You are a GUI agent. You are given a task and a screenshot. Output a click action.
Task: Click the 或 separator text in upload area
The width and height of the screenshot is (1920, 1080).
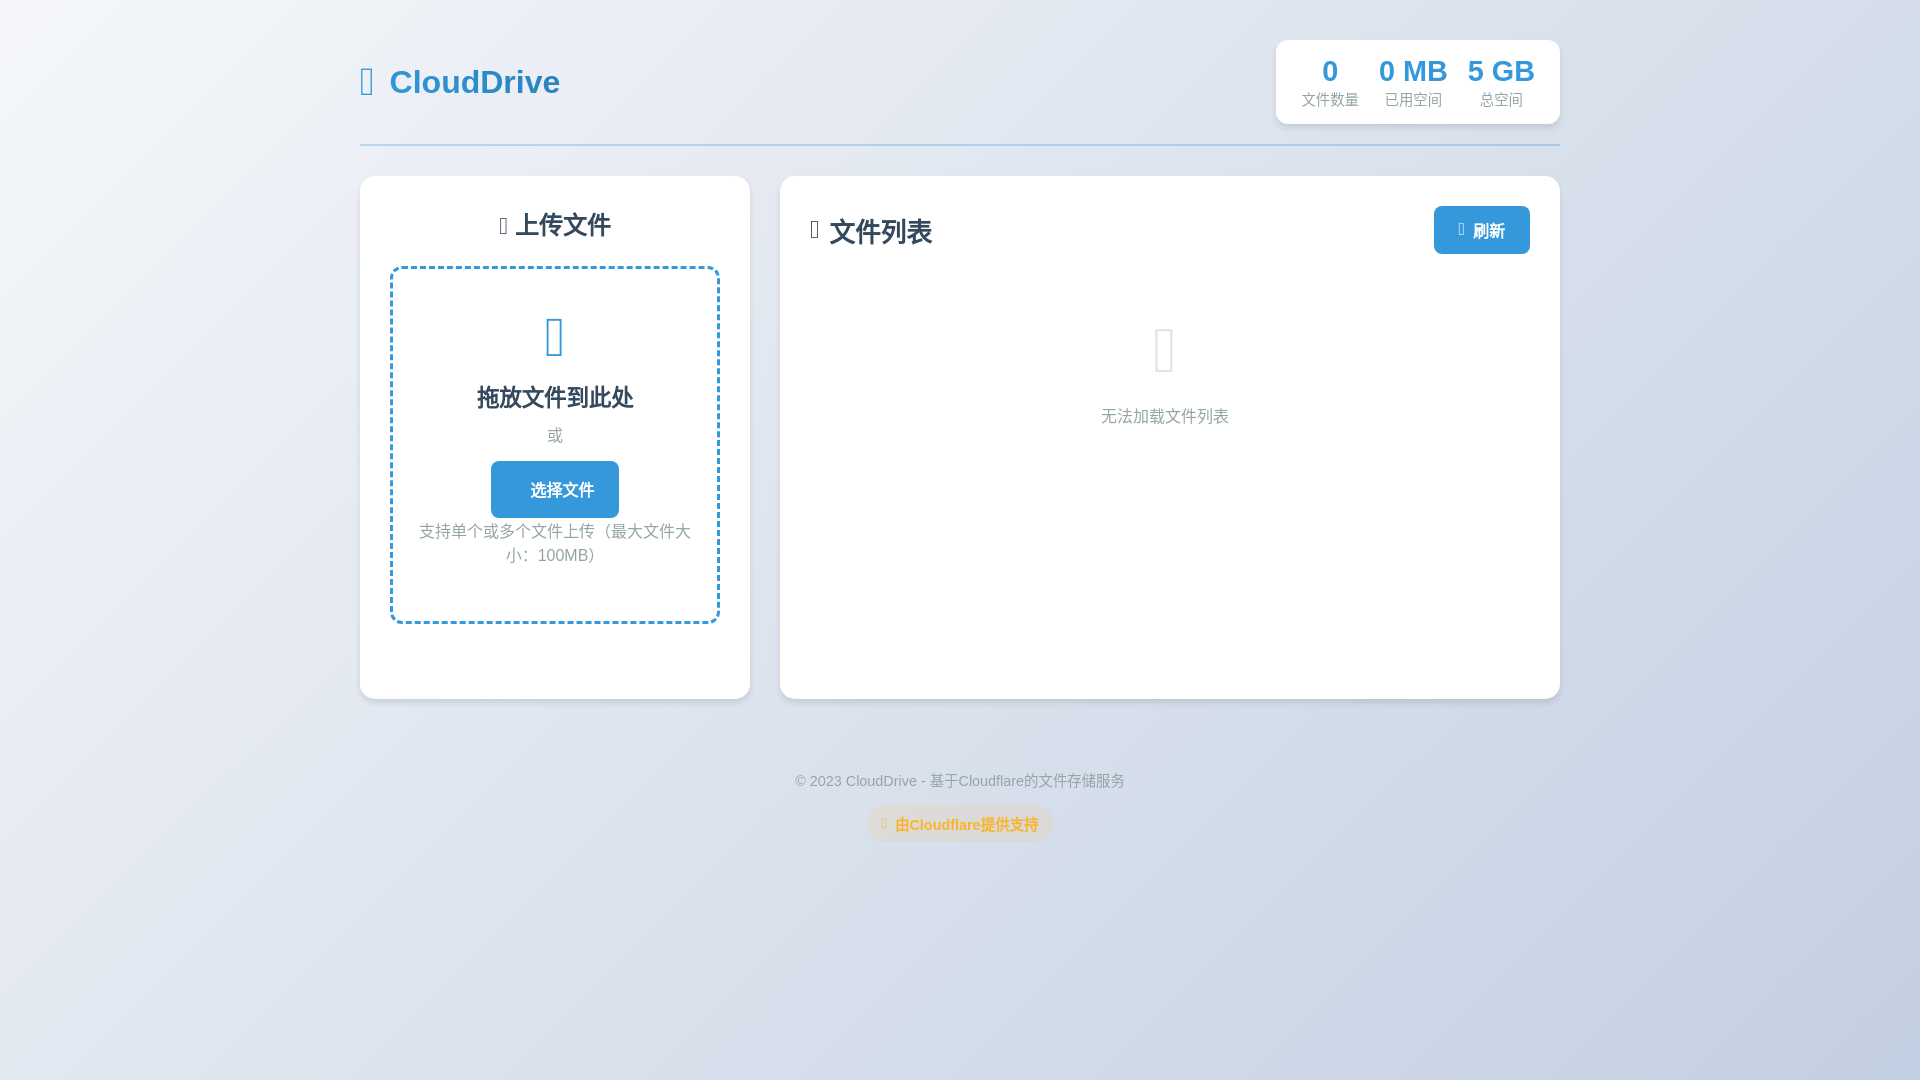pos(555,435)
